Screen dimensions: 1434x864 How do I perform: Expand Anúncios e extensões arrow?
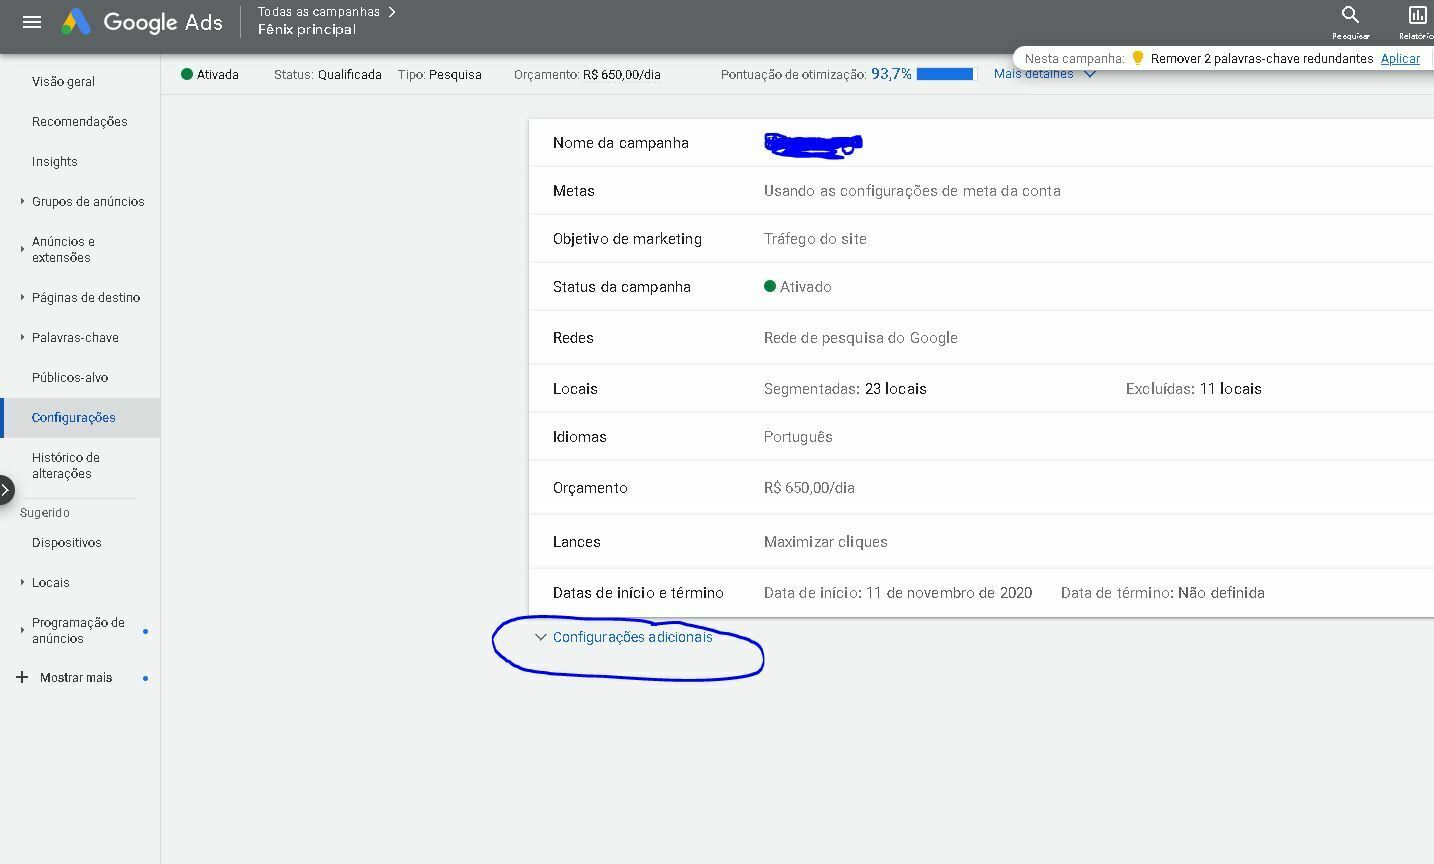[22, 249]
